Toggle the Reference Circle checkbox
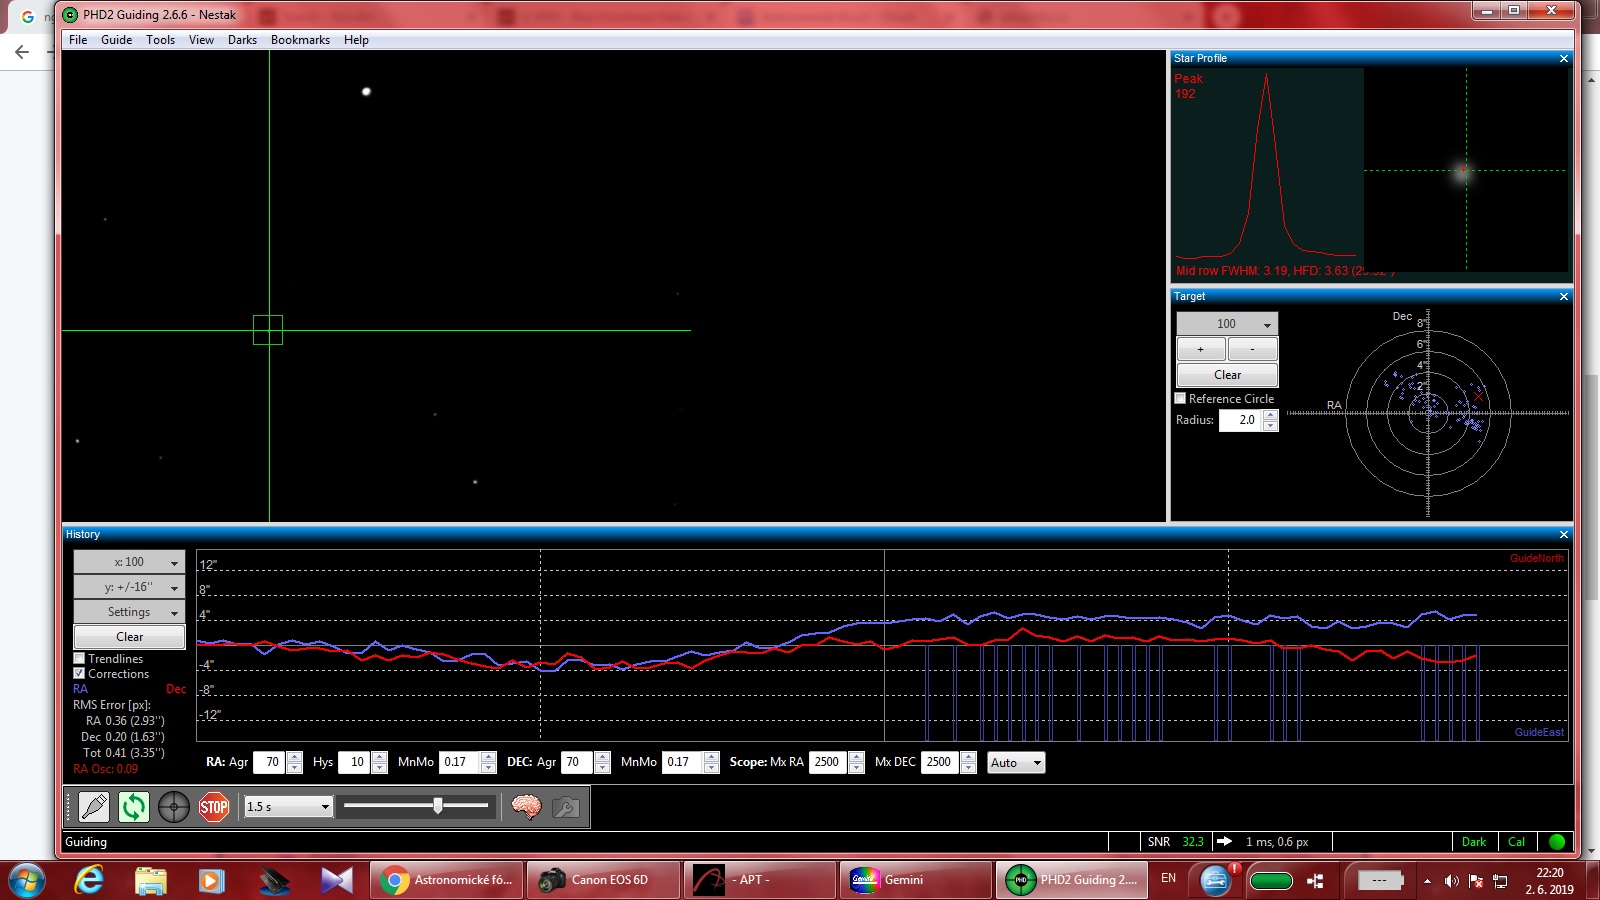Screen dimensions: 1600x900 pyautogui.click(x=1180, y=398)
